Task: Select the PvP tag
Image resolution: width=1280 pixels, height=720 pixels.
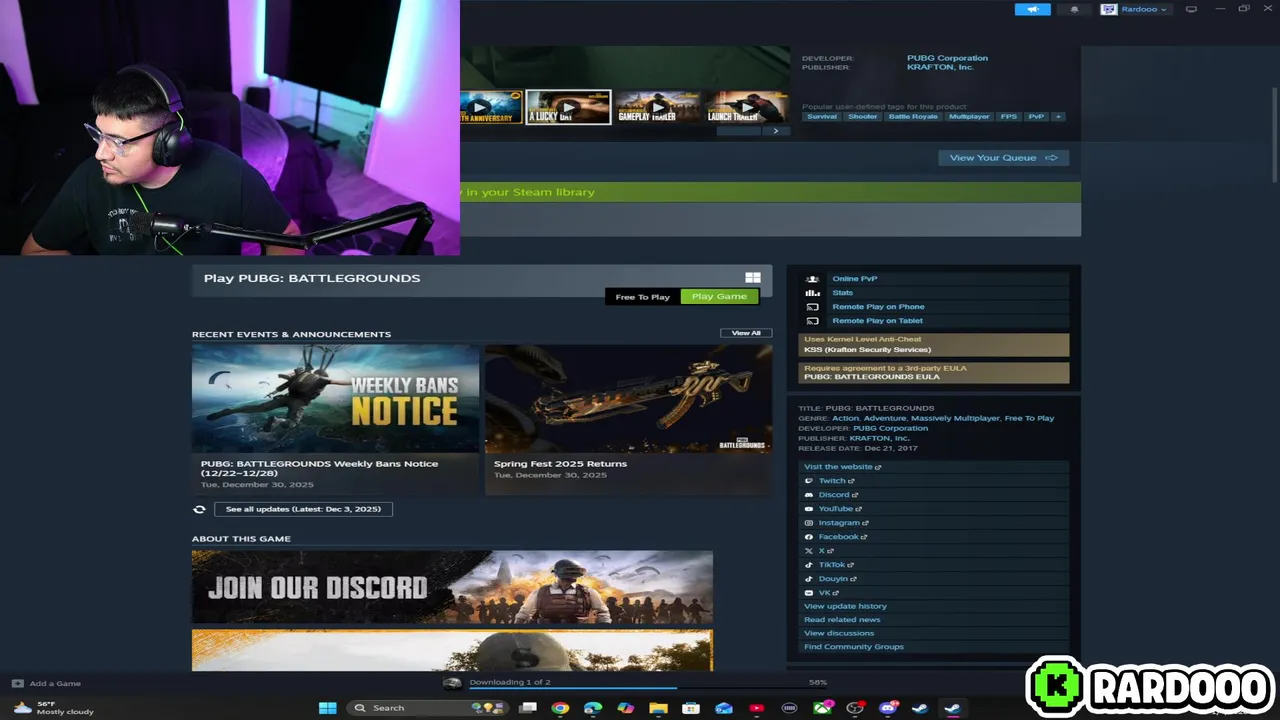Action: point(1036,116)
